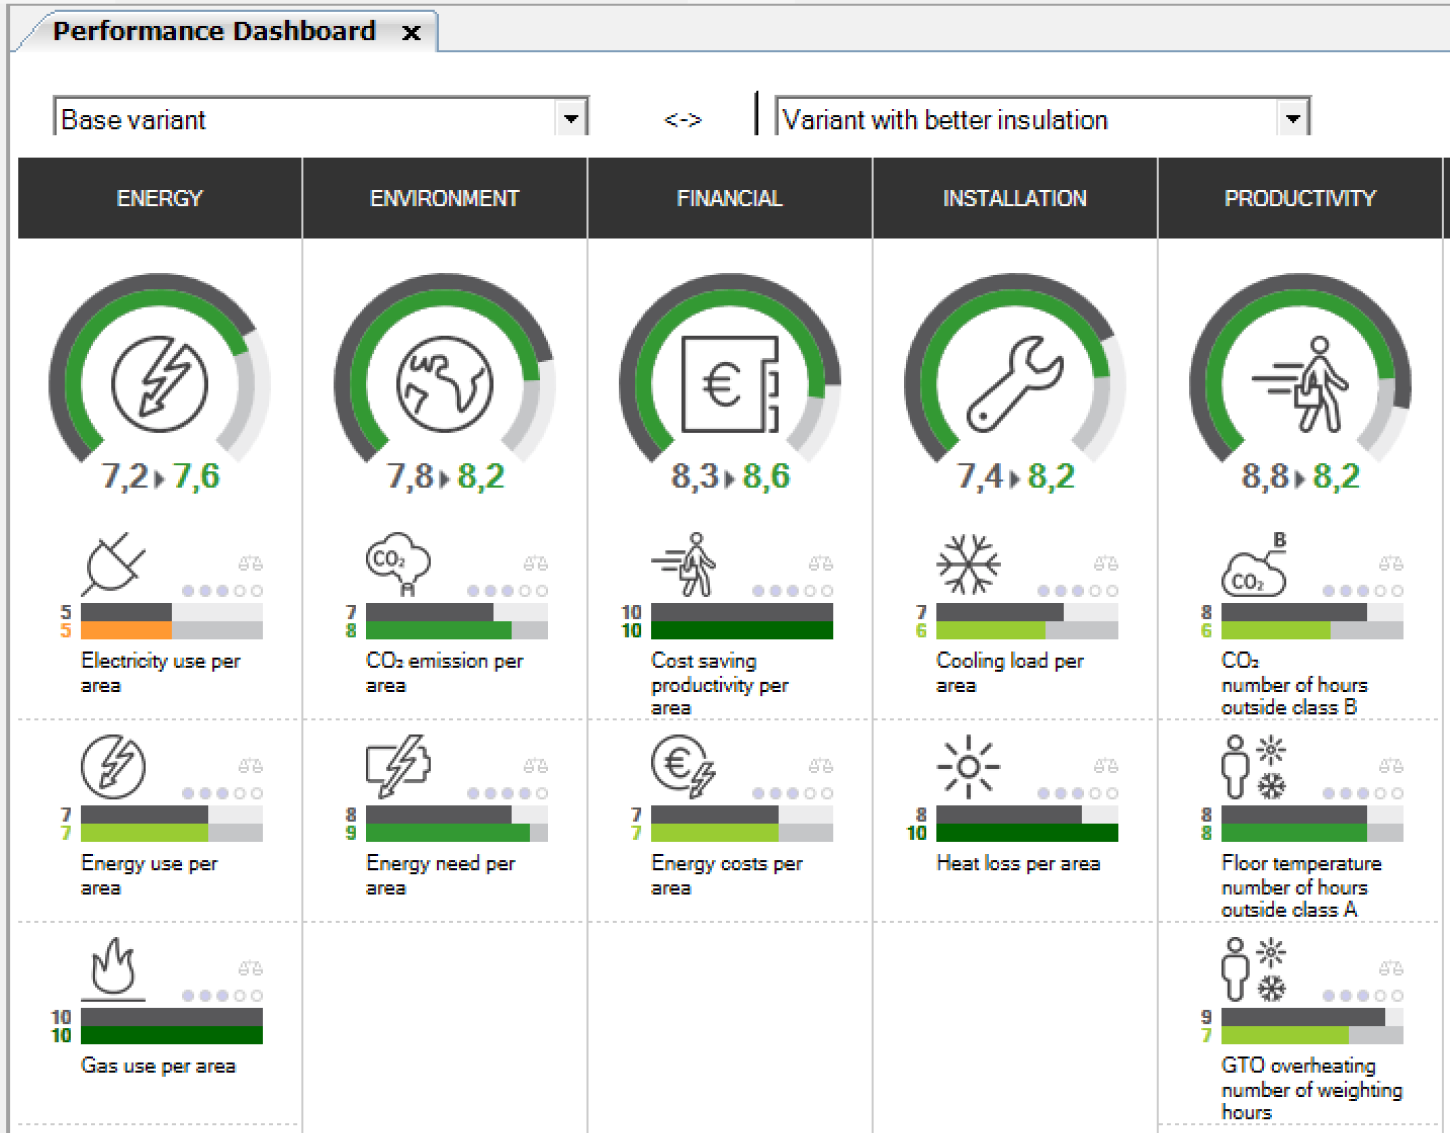
Task: Open the Base variant dropdown arrow
Action: click(571, 119)
